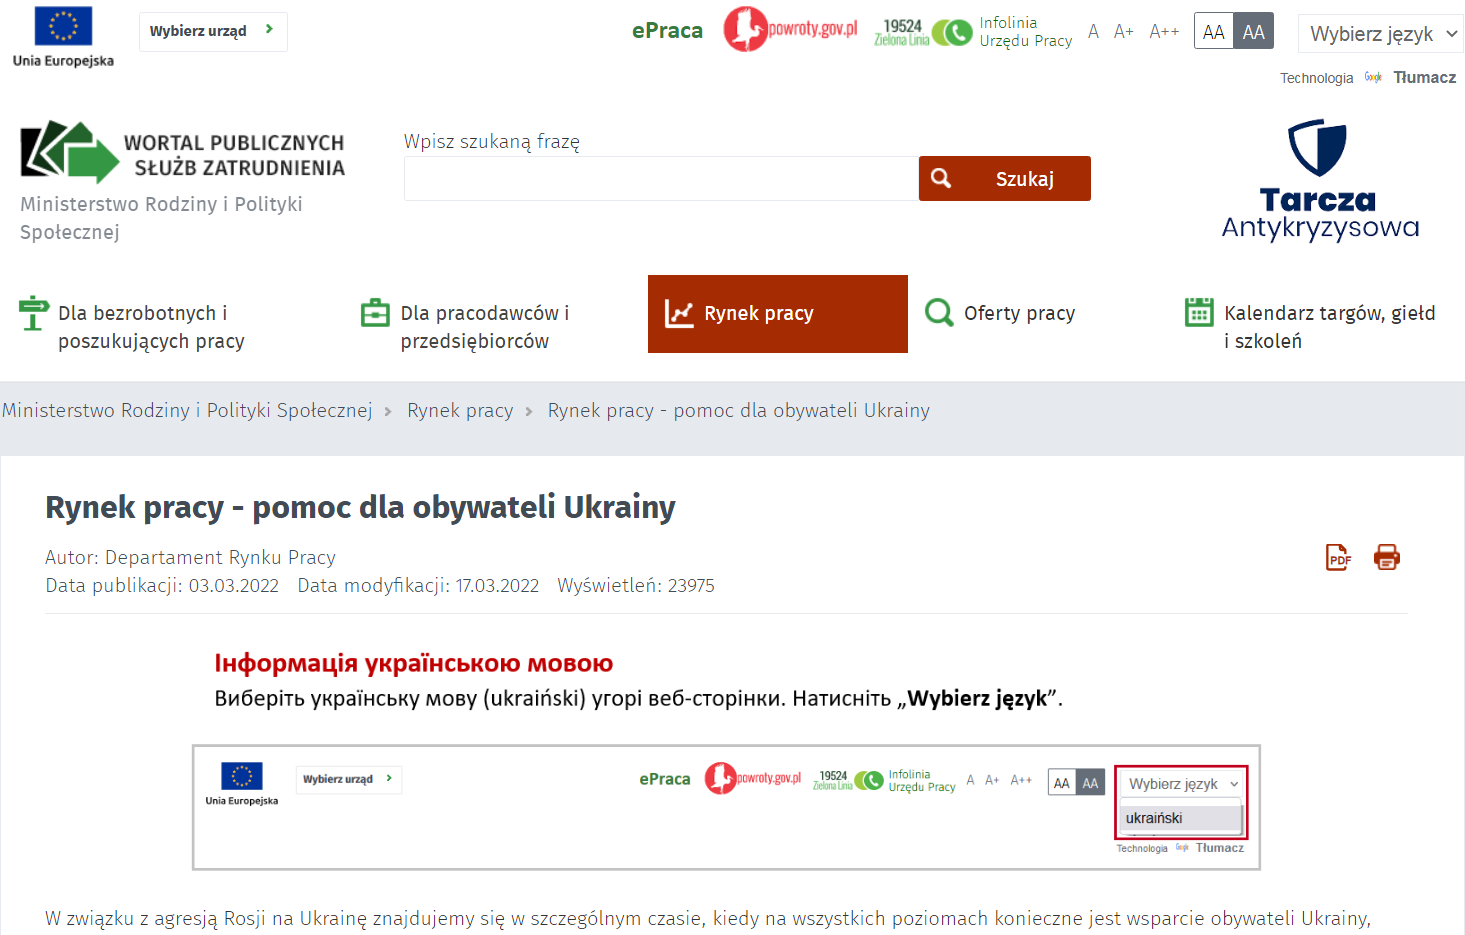Switch back to standard contrast AA option
This screenshot has width=1465, height=935.
click(1213, 31)
